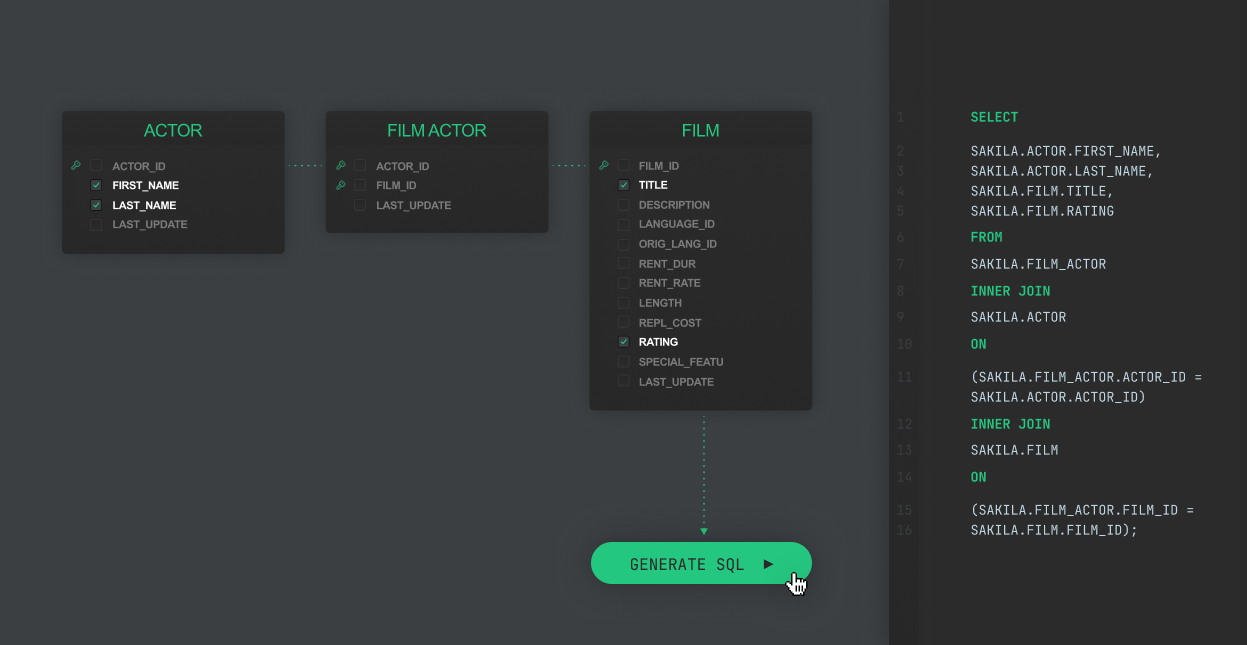Select the key icon next to FILM_ID in FILM
The height and width of the screenshot is (645, 1247).
(x=605, y=165)
